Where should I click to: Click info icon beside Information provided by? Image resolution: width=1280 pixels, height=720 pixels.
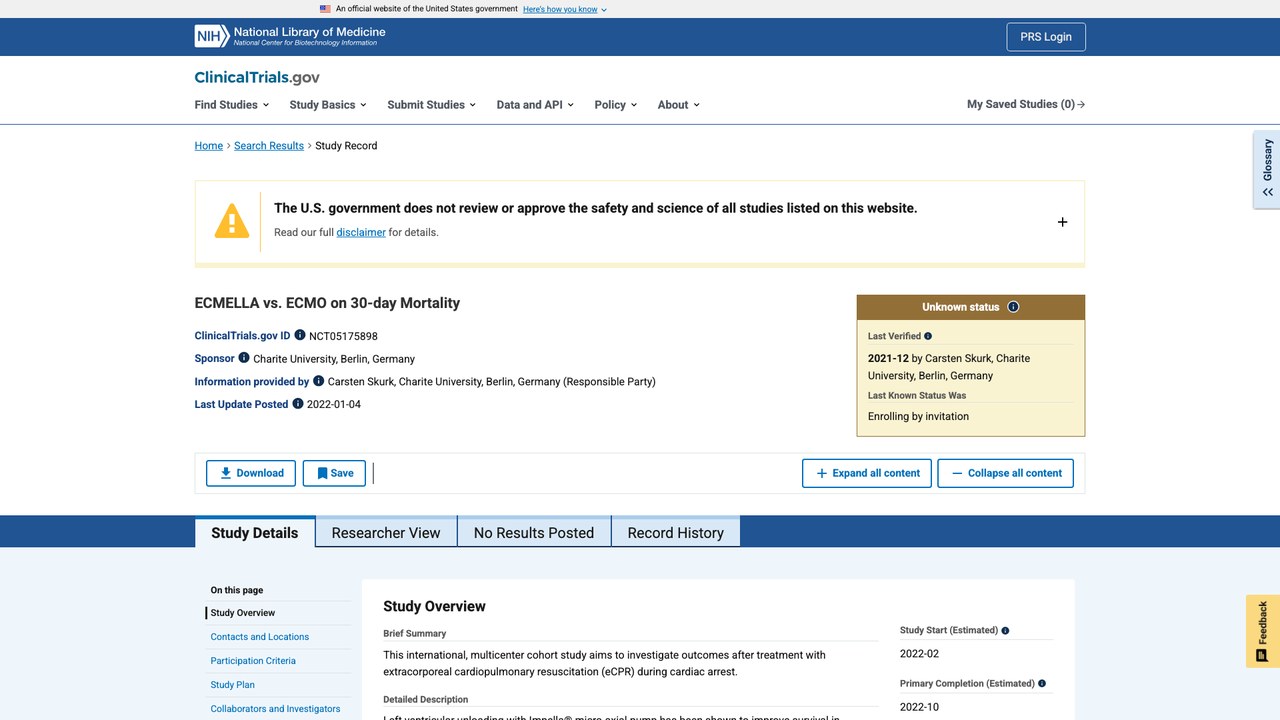[x=319, y=381]
